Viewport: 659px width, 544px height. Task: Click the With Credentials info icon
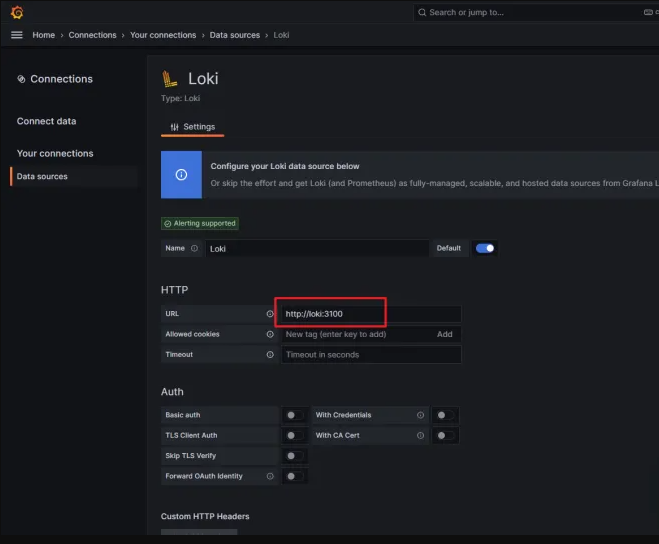[420, 415]
